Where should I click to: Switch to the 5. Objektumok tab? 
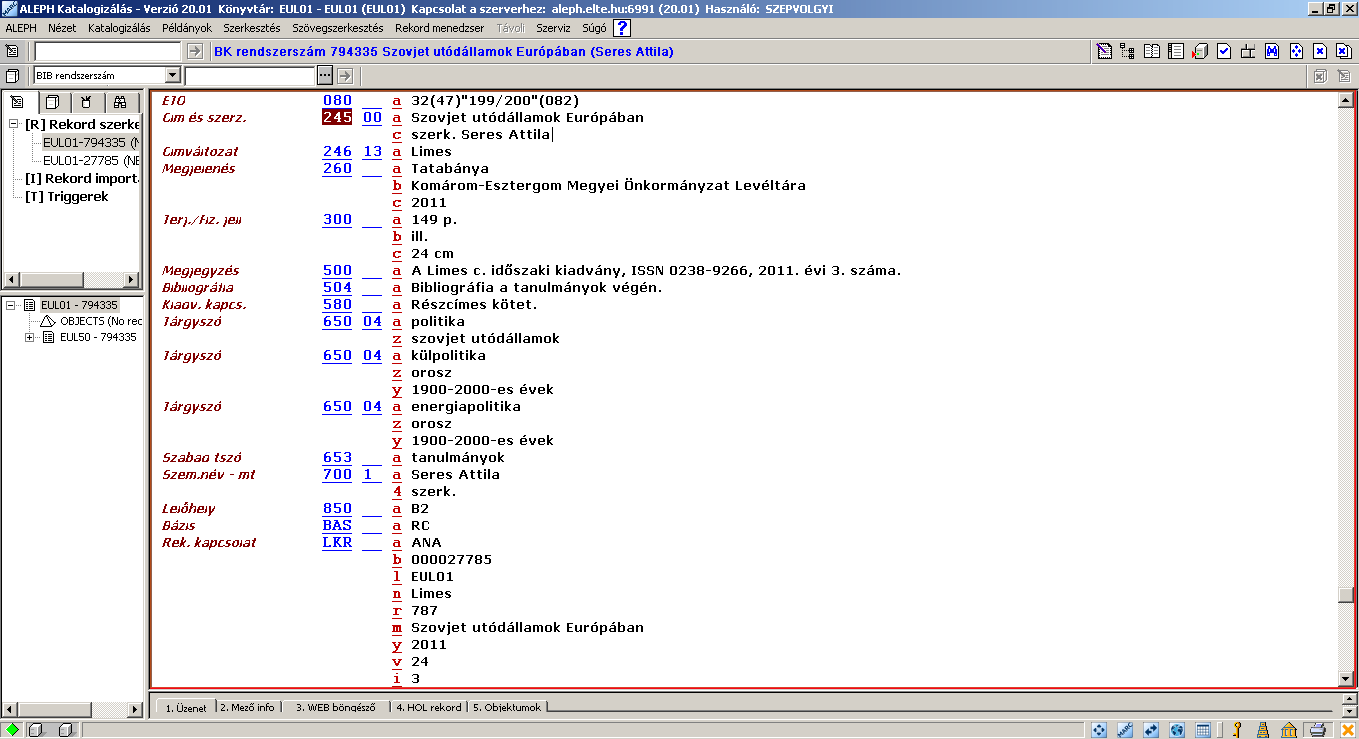click(x=506, y=707)
